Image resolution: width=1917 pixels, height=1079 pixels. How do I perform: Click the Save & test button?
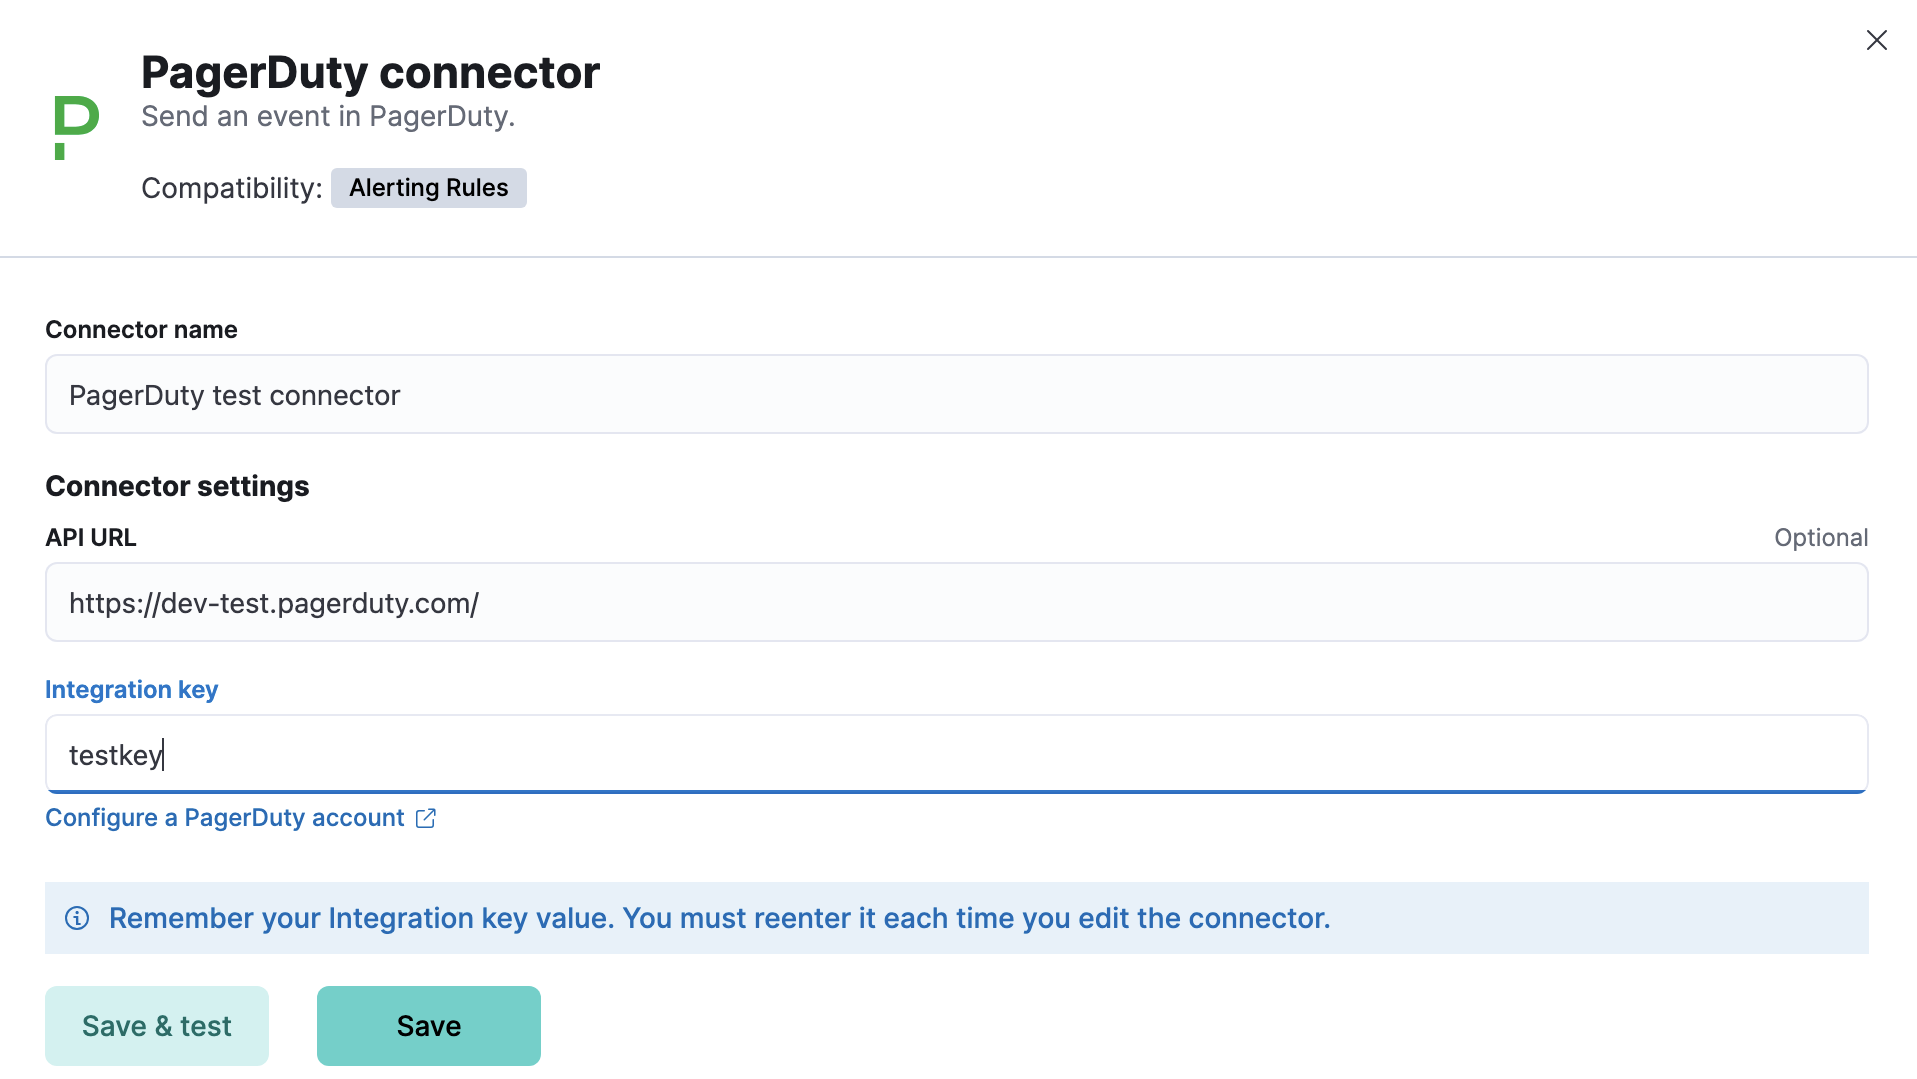tap(156, 1025)
